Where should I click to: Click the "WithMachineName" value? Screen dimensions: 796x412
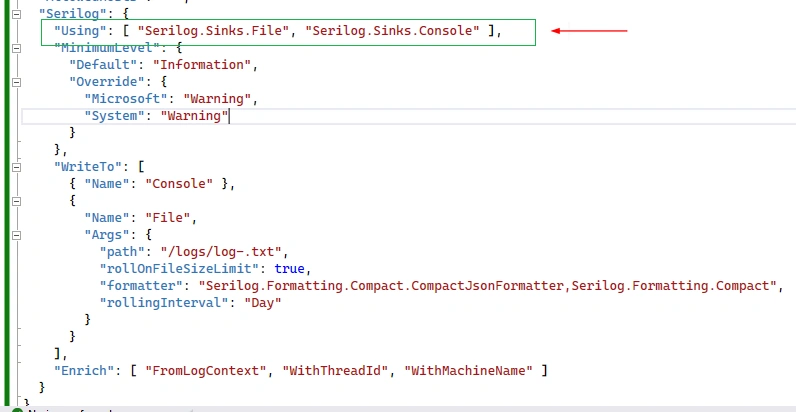pos(468,371)
